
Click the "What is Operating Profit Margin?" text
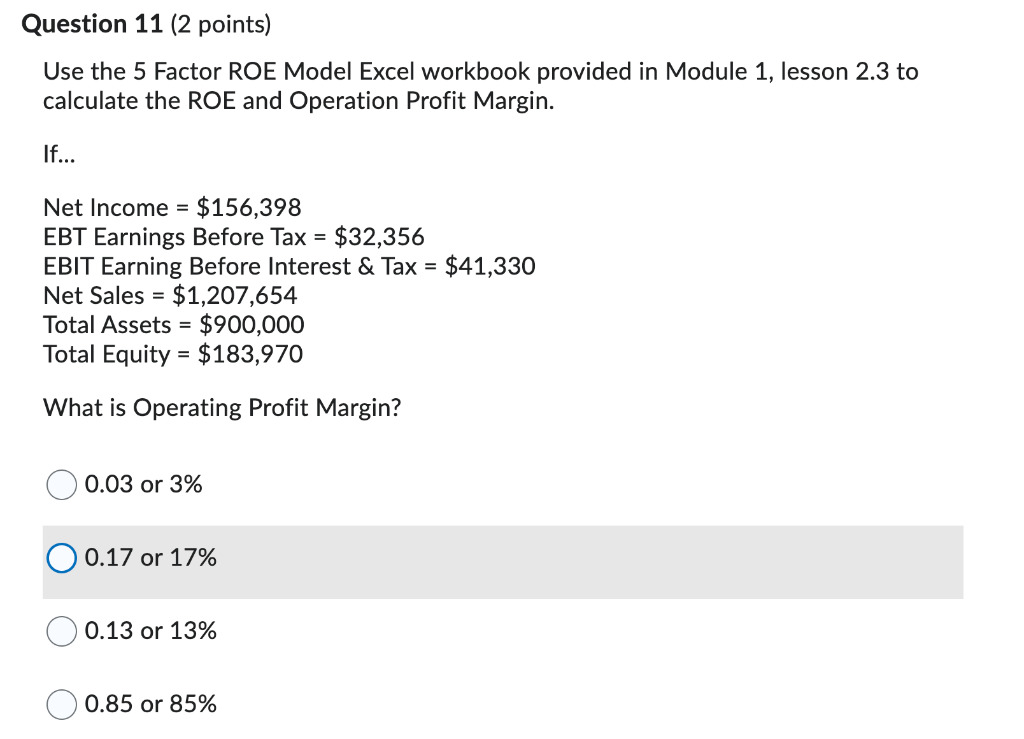(x=222, y=408)
